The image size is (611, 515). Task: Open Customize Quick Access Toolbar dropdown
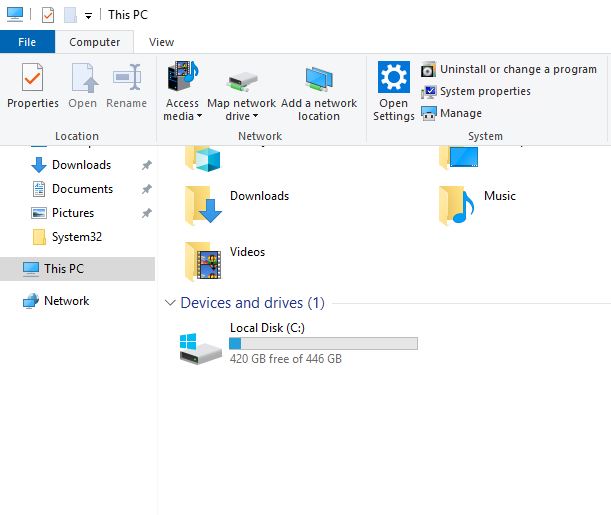click(x=88, y=16)
